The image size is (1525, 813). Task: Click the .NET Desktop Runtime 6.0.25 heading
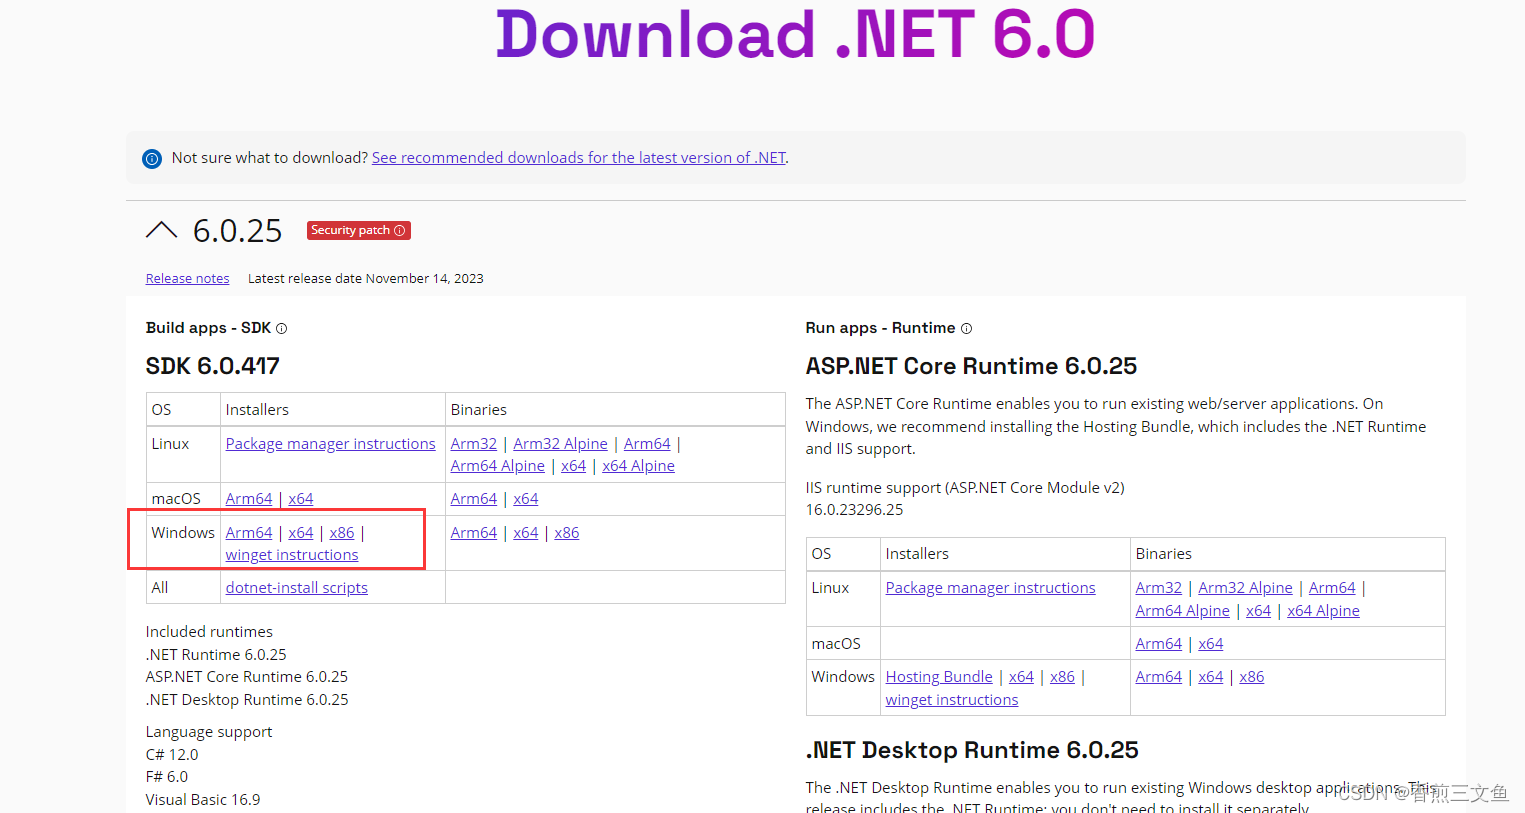972,750
